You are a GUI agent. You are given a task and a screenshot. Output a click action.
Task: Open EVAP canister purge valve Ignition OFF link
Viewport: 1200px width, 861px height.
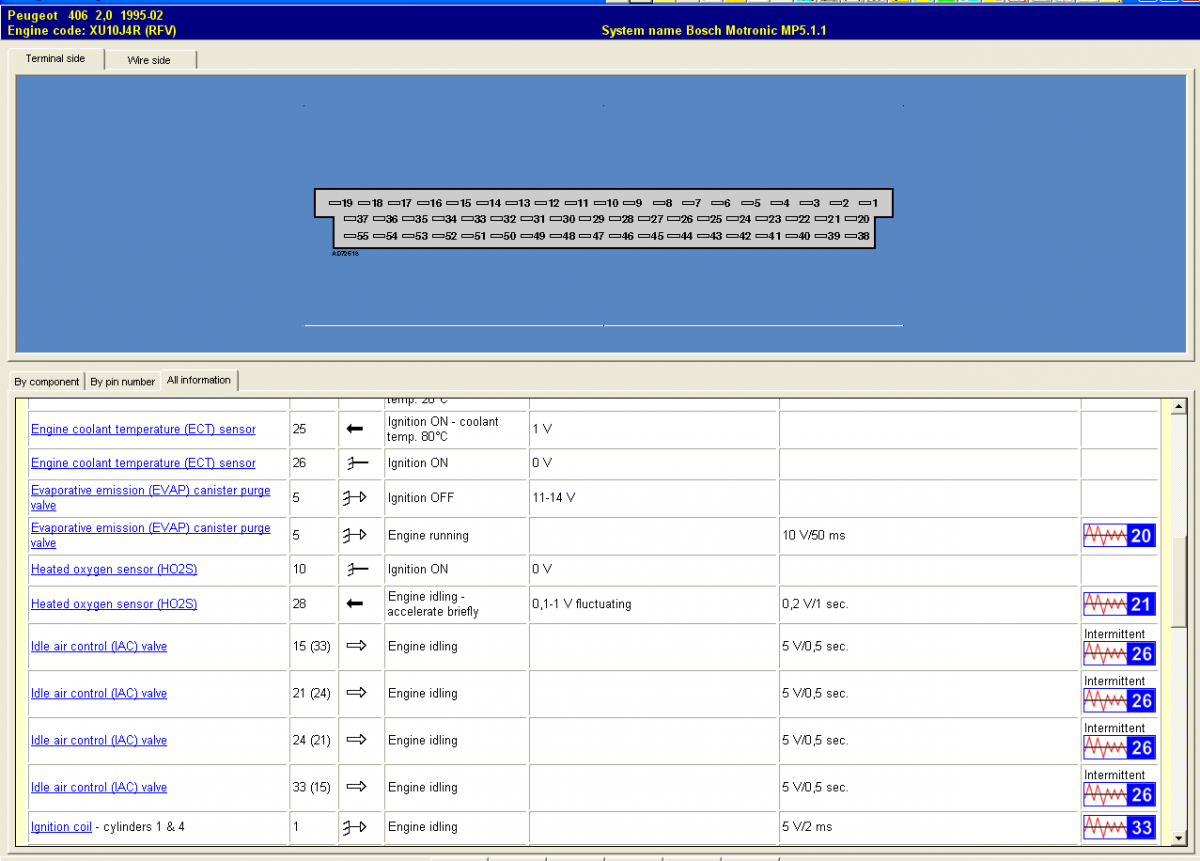coord(150,498)
